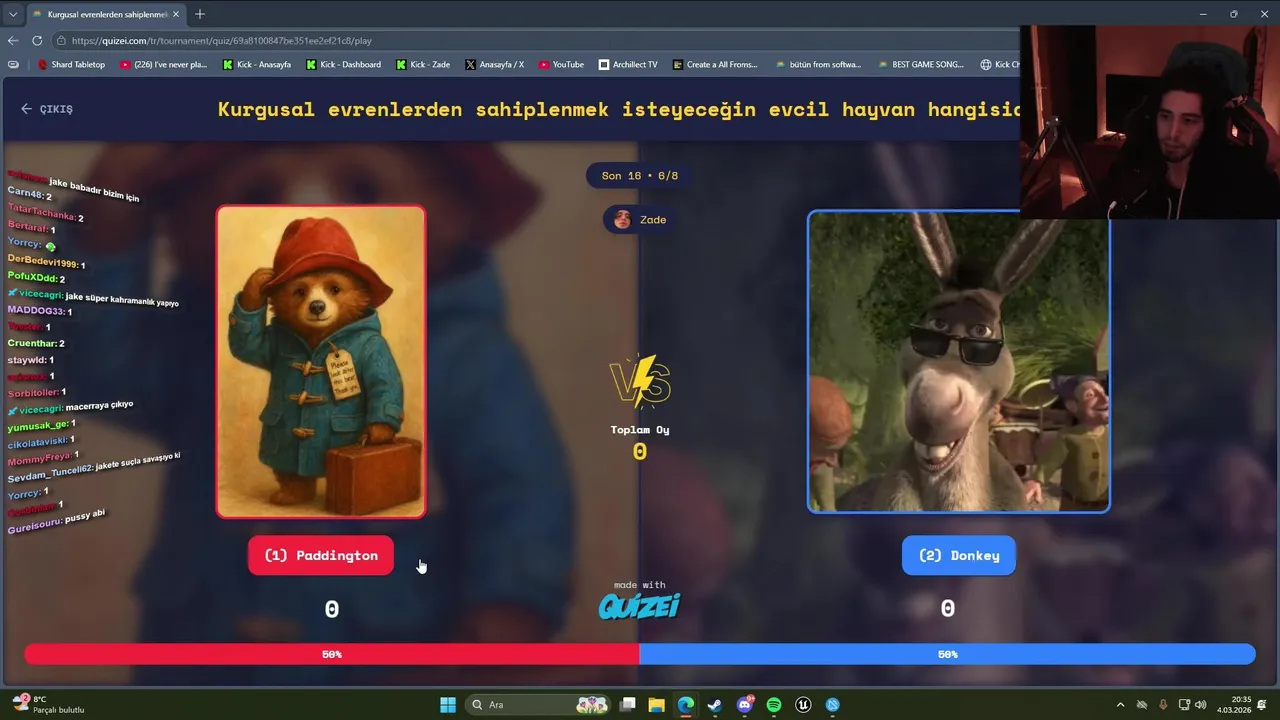Click the Zade user avatar chip
This screenshot has width=1280, height=720.
[x=640, y=219]
